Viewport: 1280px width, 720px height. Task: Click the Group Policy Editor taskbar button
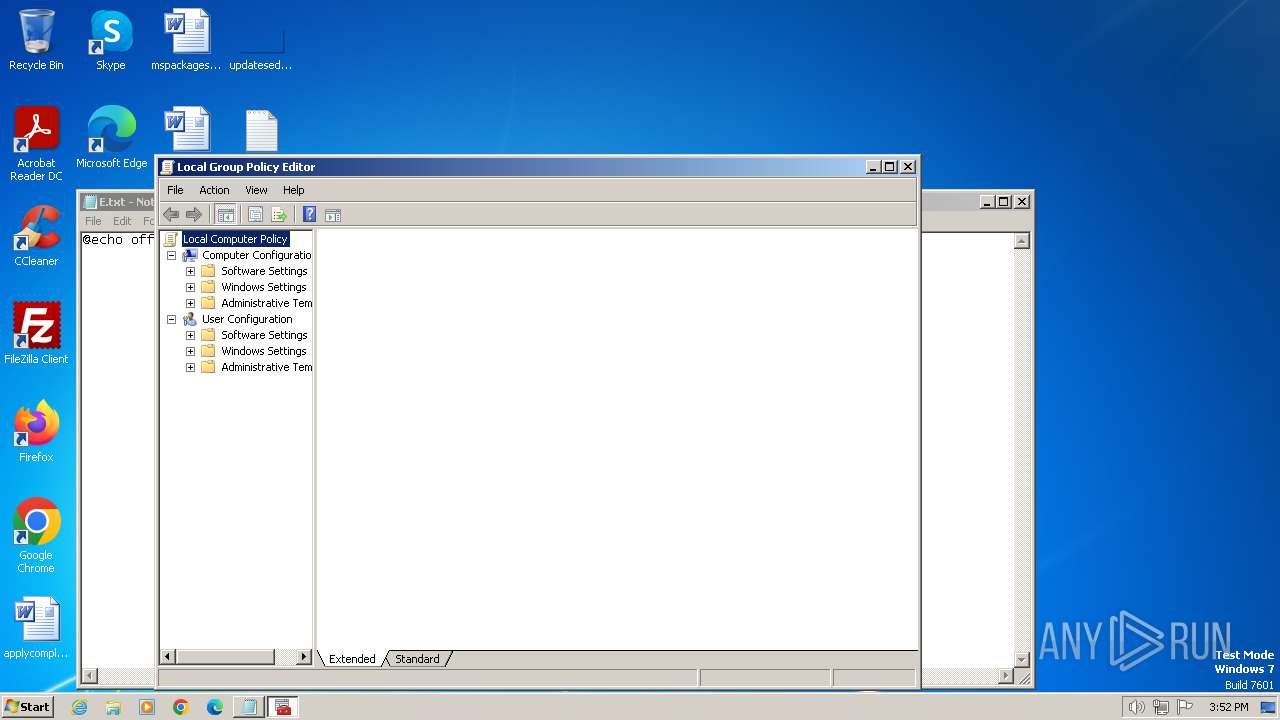pos(283,707)
